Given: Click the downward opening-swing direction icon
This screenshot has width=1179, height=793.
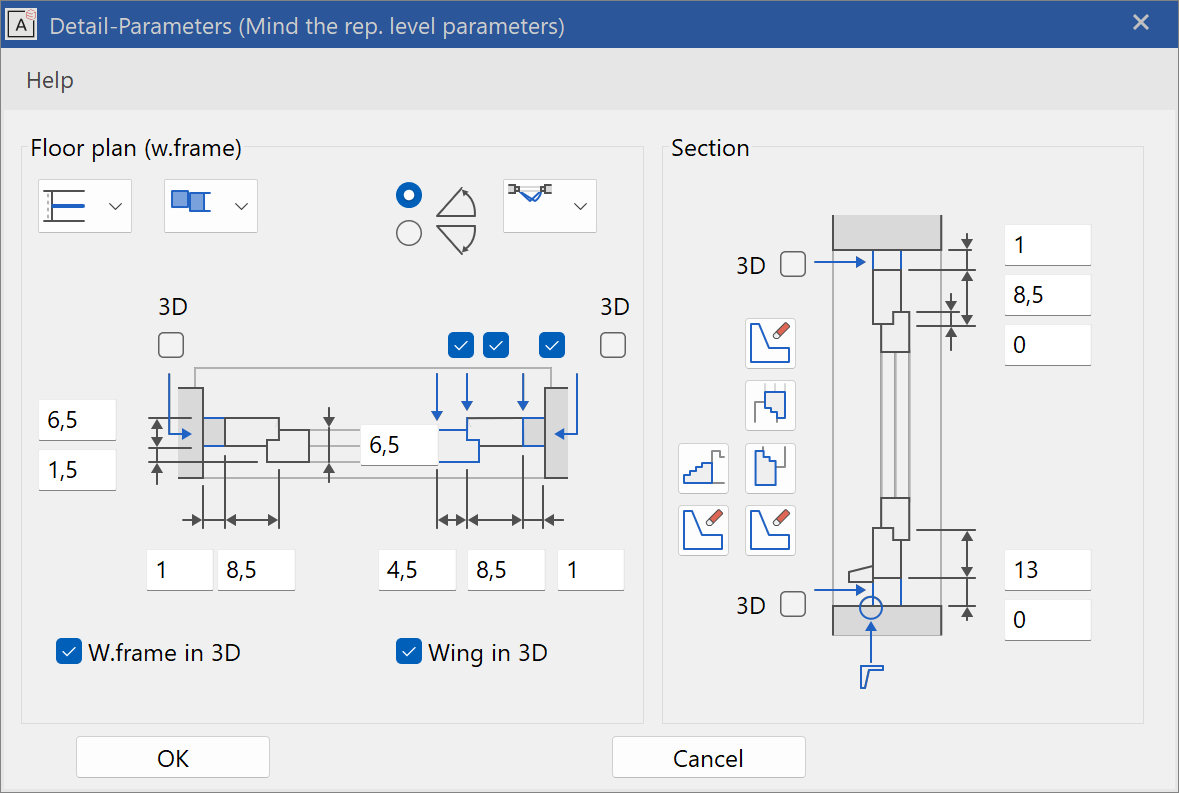Looking at the screenshot, I should tap(456, 239).
